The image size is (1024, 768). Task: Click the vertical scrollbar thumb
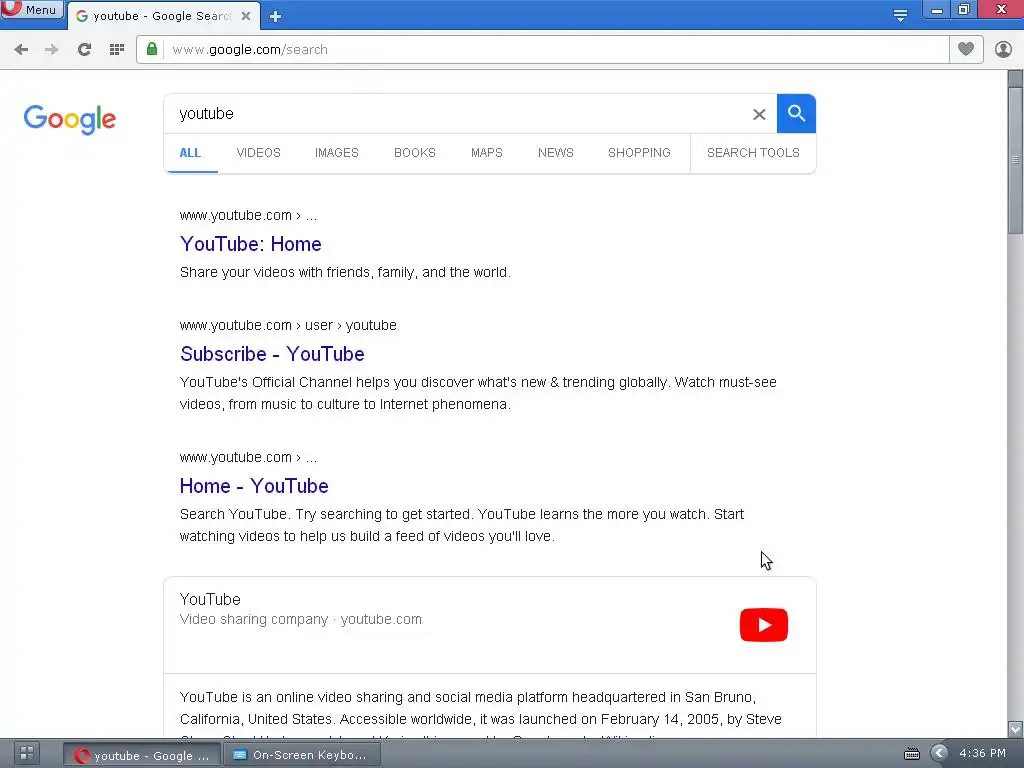(1015, 160)
